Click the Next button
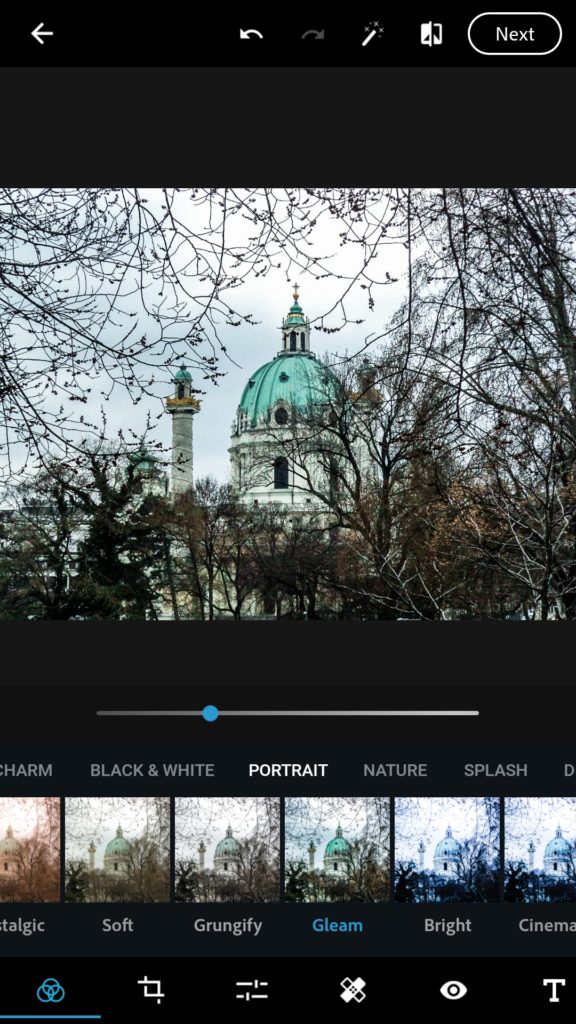This screenshot has height=1024, width=576. 515,34
